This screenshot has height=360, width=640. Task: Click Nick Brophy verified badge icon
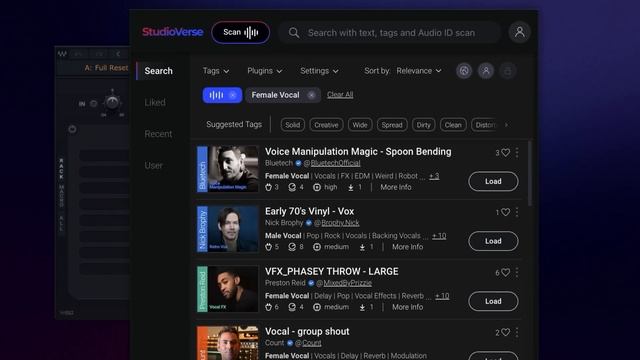point(309,223)
